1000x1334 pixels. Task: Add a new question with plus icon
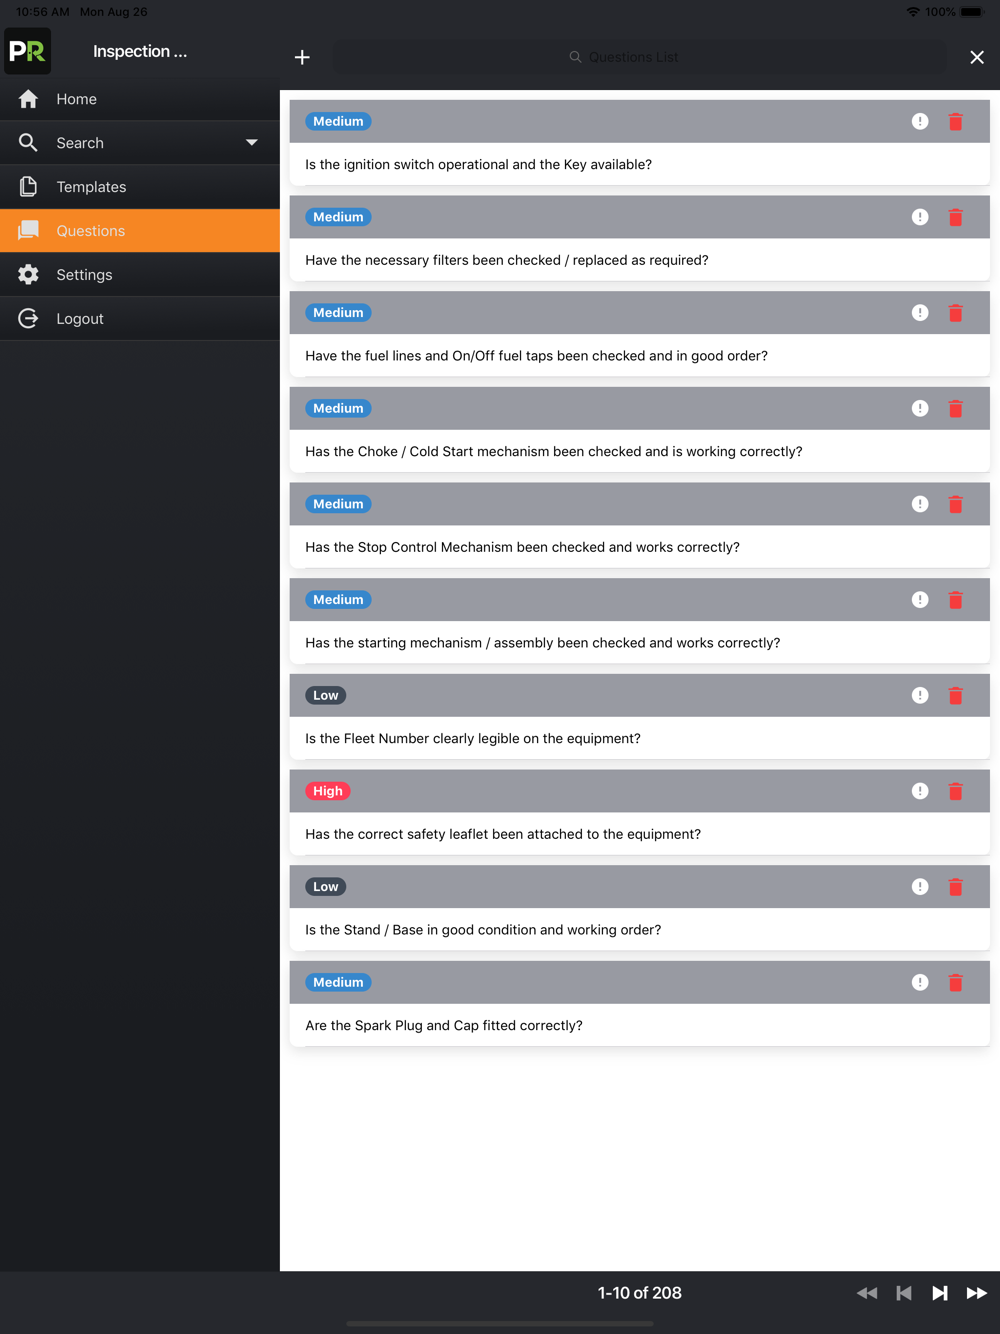click(x=302, y=58)
